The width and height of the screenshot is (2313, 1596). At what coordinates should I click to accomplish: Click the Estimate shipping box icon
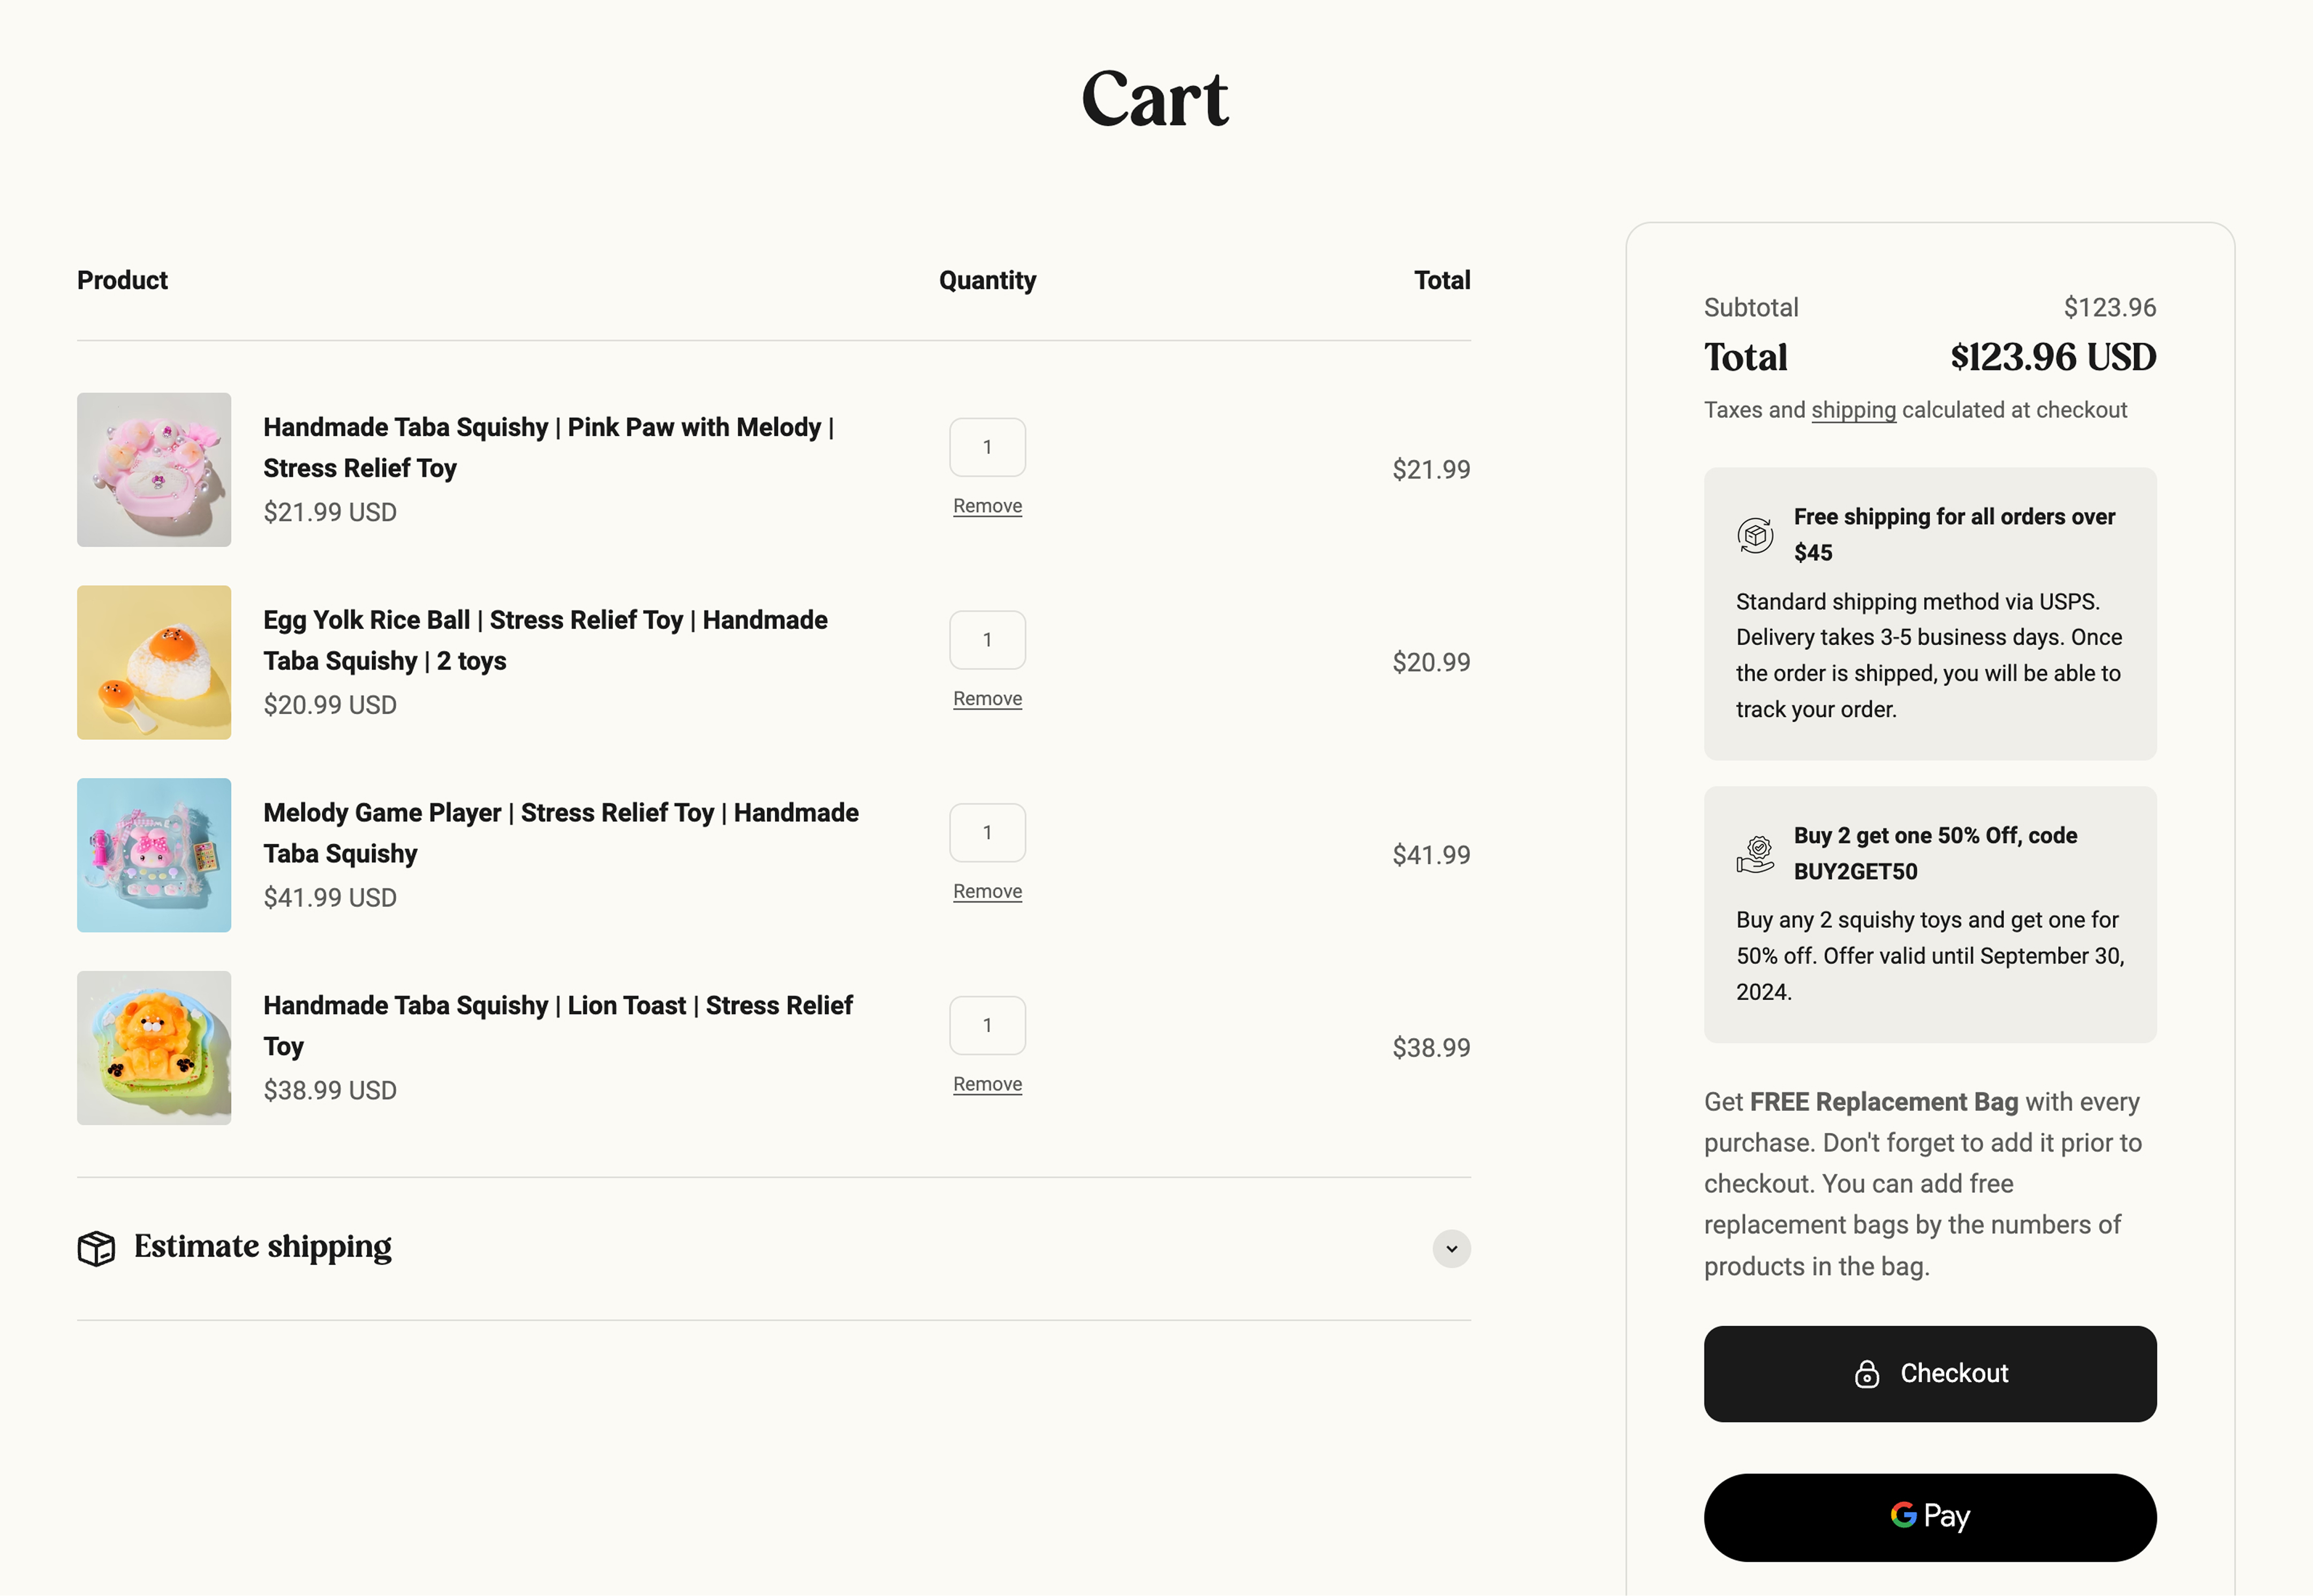pyautogui.click(x=96, y=1248)
